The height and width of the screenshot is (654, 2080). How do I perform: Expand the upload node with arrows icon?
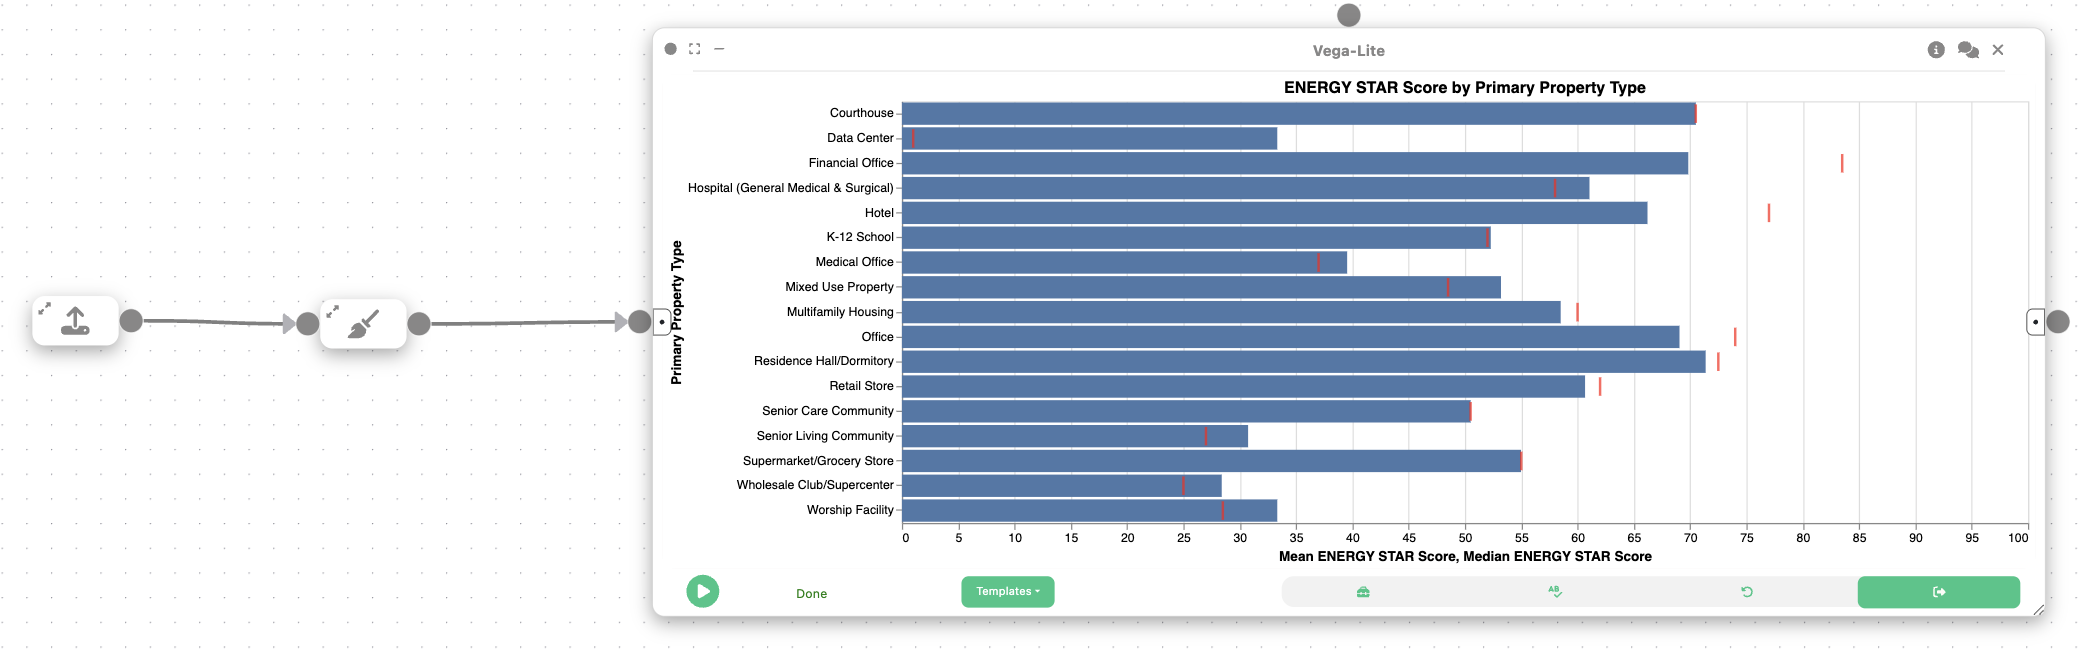point(44,309)
